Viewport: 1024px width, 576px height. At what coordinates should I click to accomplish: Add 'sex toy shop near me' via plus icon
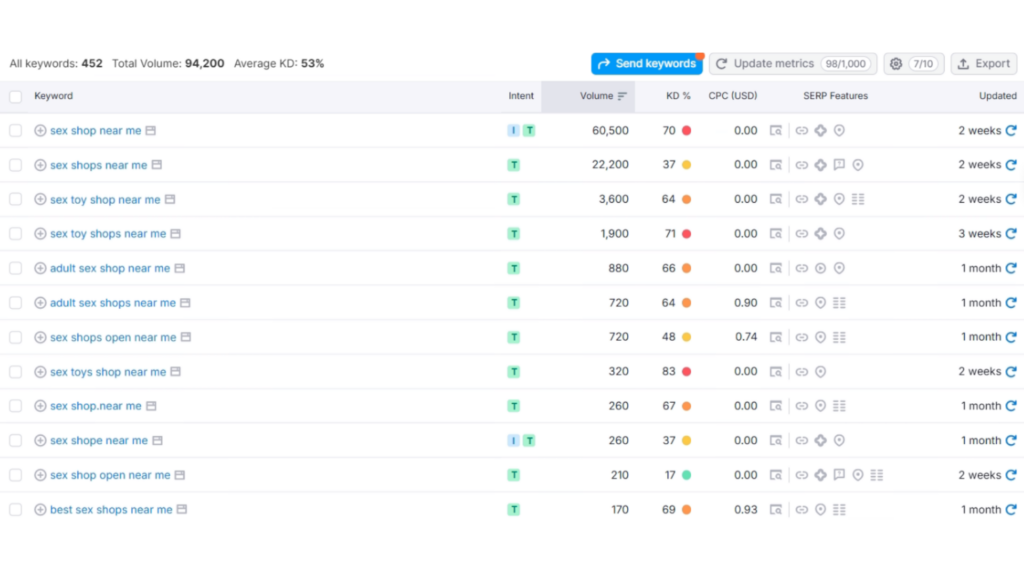pyautogui.click(x=40, y=199)
